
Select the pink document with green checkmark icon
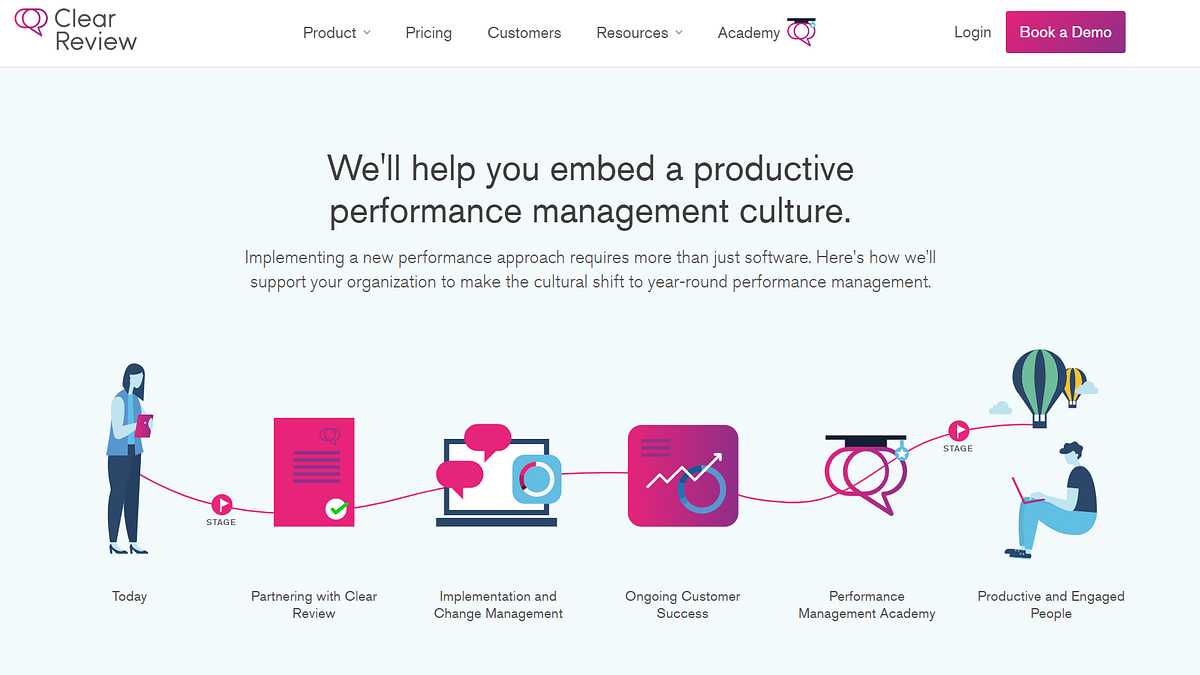point(314,471)
